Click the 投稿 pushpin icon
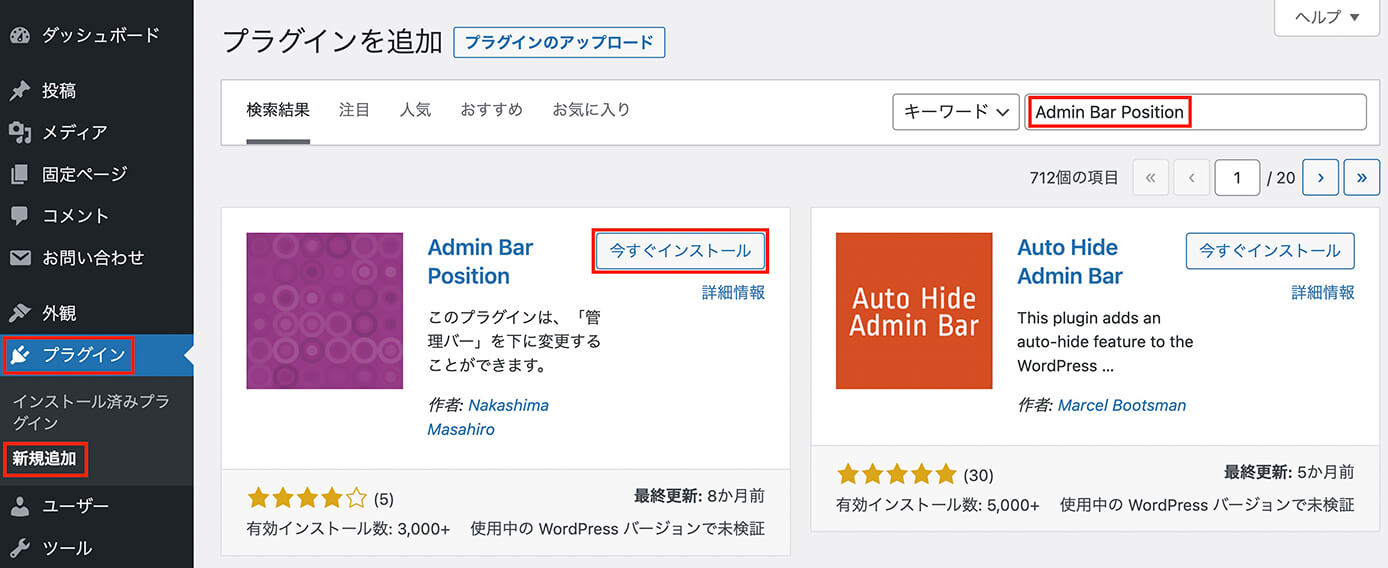Image resolution: width=1388 pixels, height=568 pixels. (x=20, y=91)
